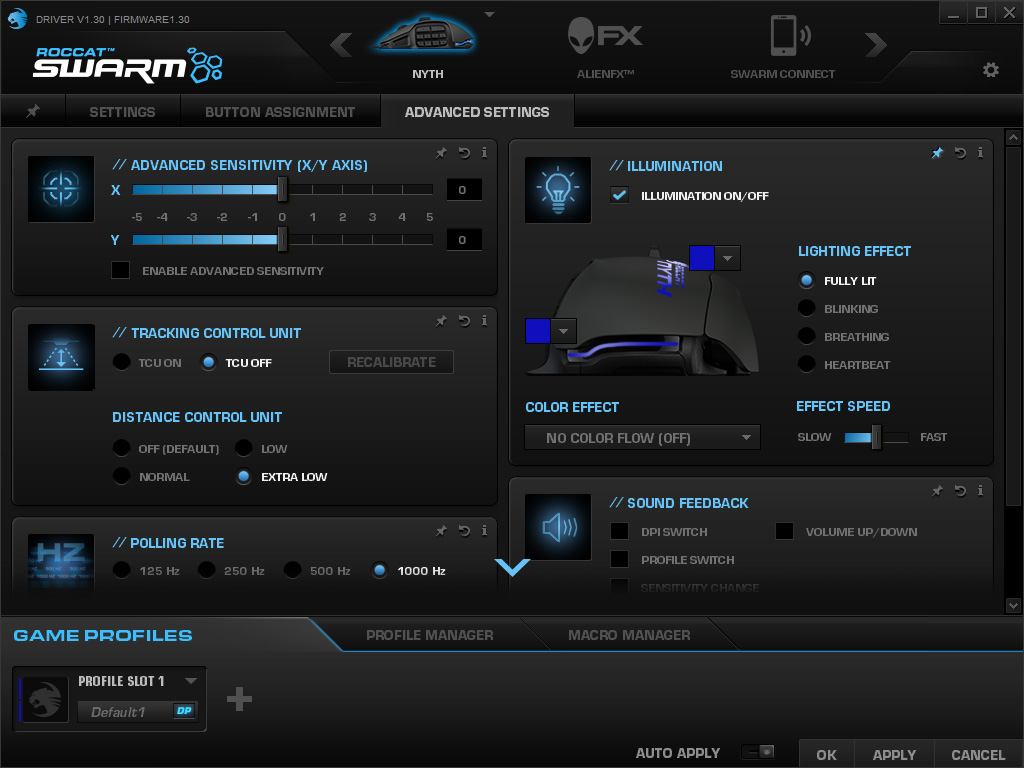Select Advanced Settings tab
Screen dimensions: 1024x768
477,112
